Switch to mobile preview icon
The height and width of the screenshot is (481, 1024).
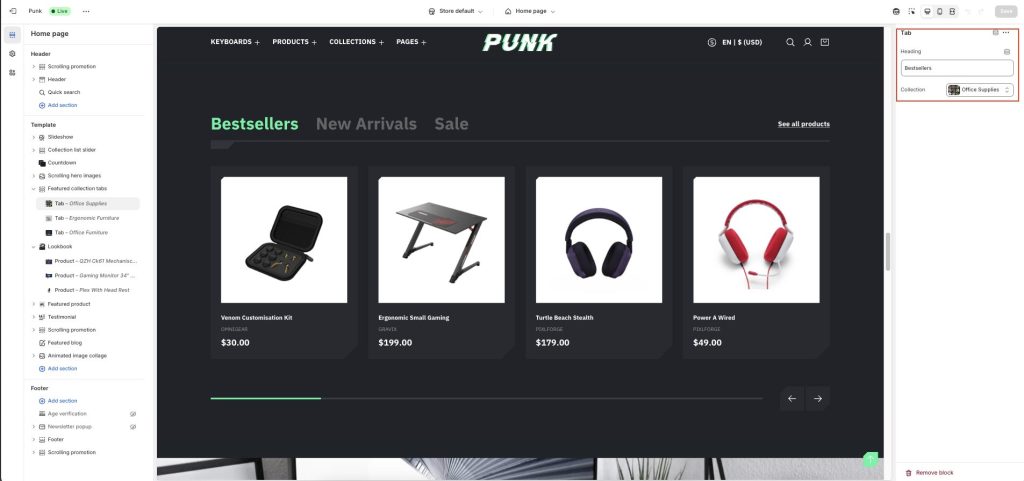(940, 11)
